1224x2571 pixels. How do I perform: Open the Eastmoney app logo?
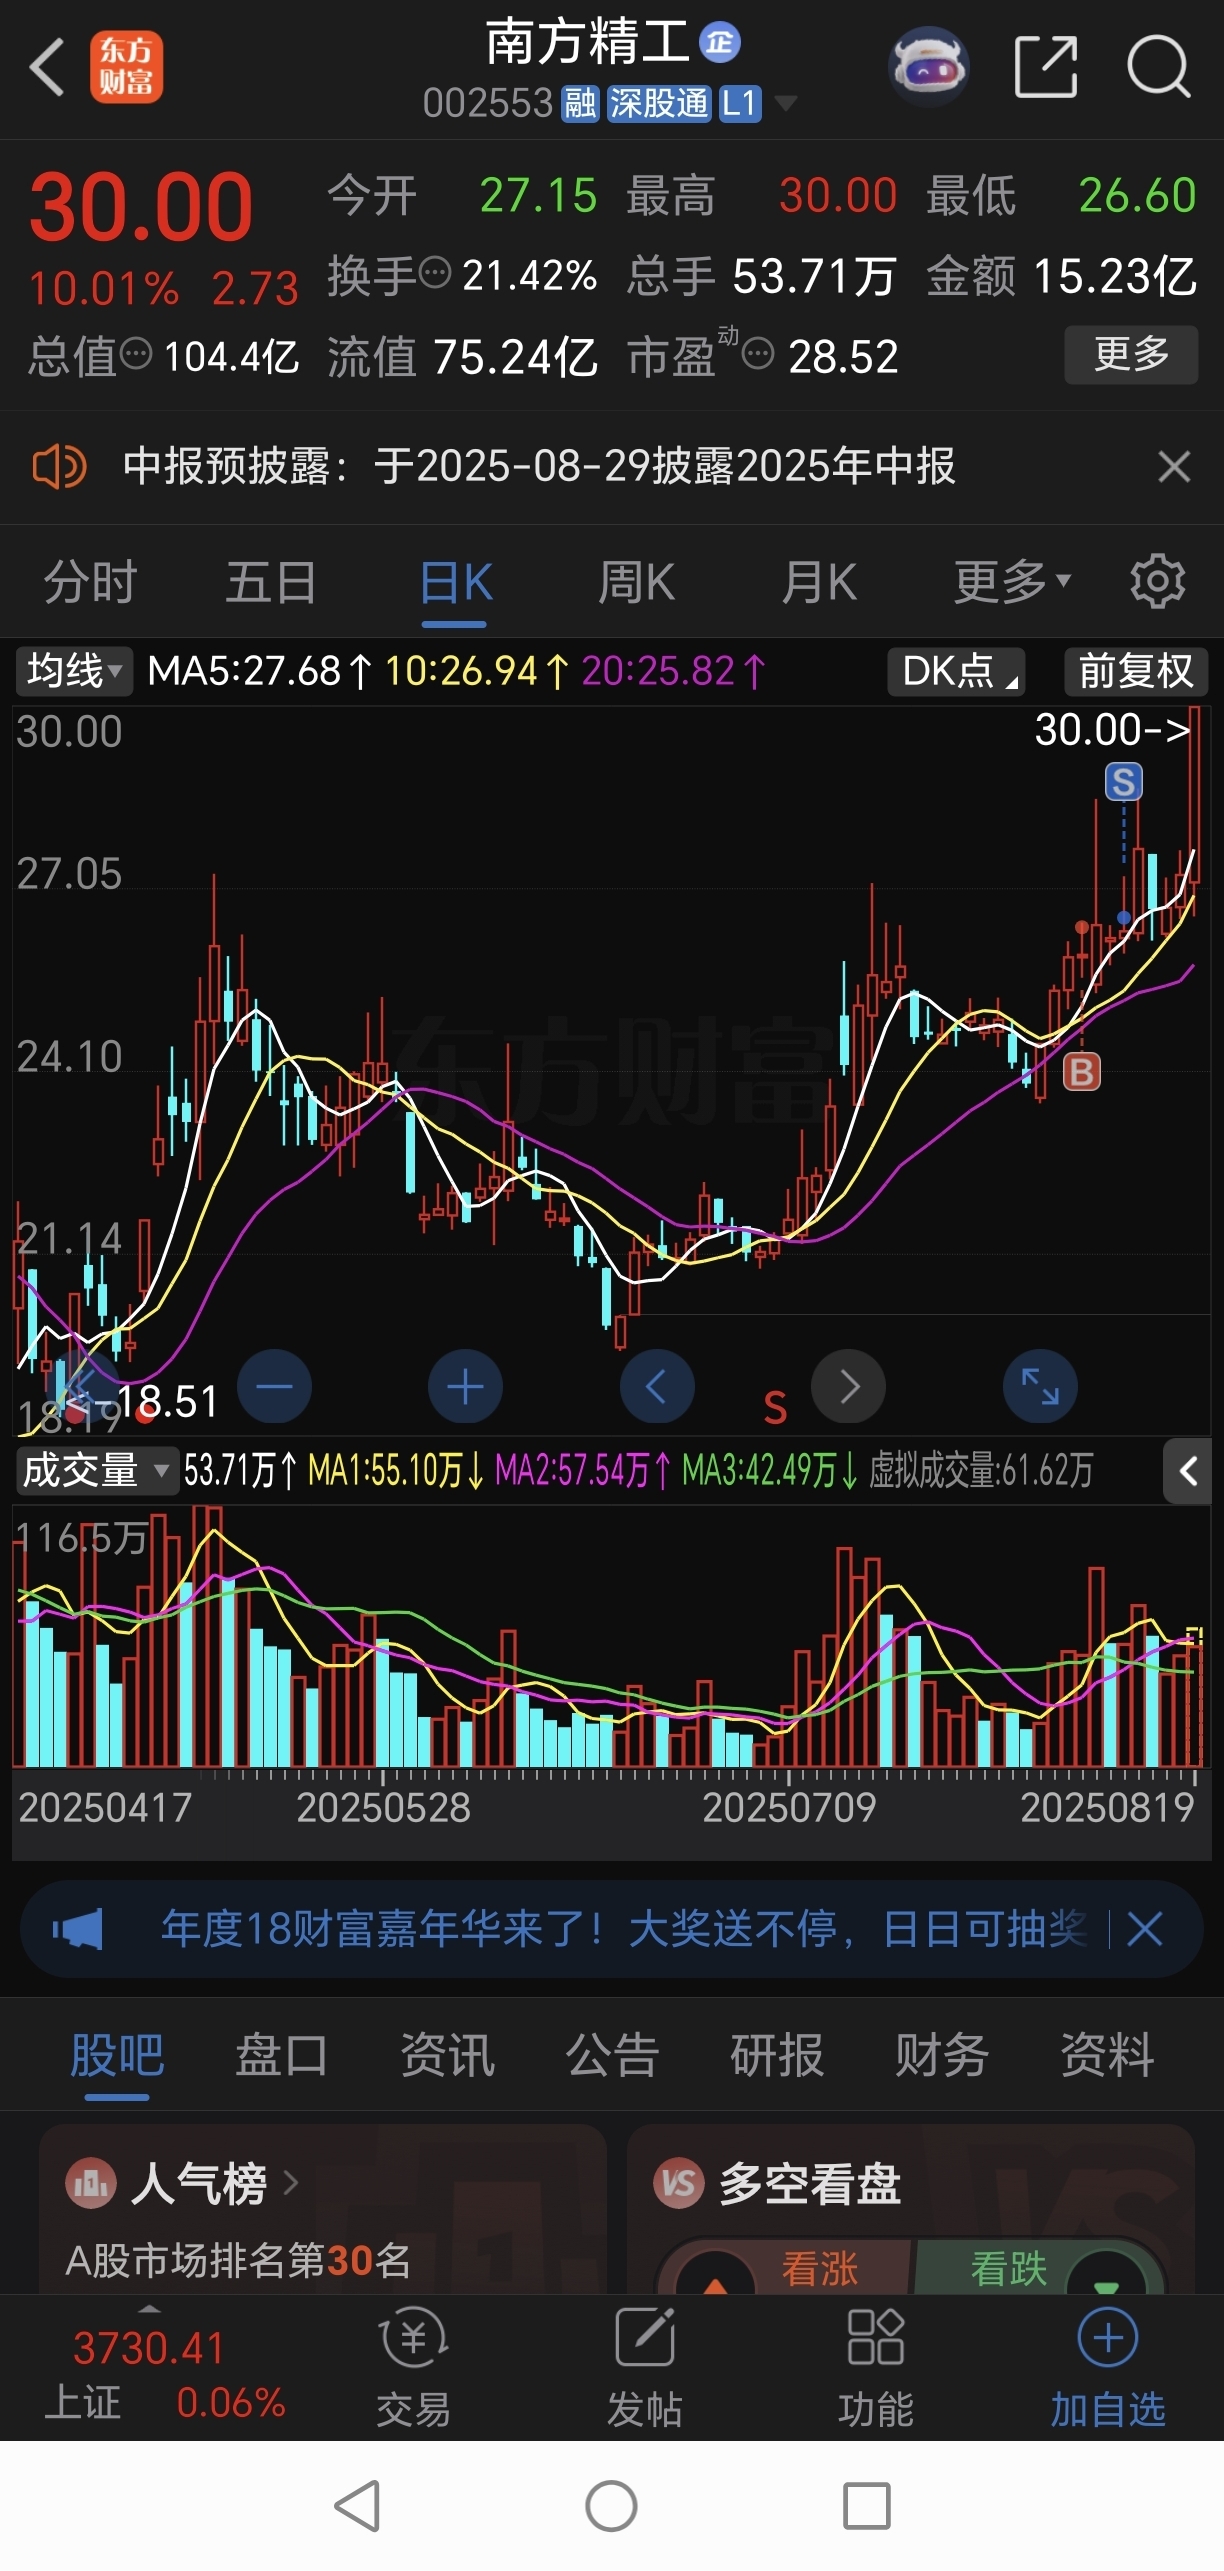(126, 67)
